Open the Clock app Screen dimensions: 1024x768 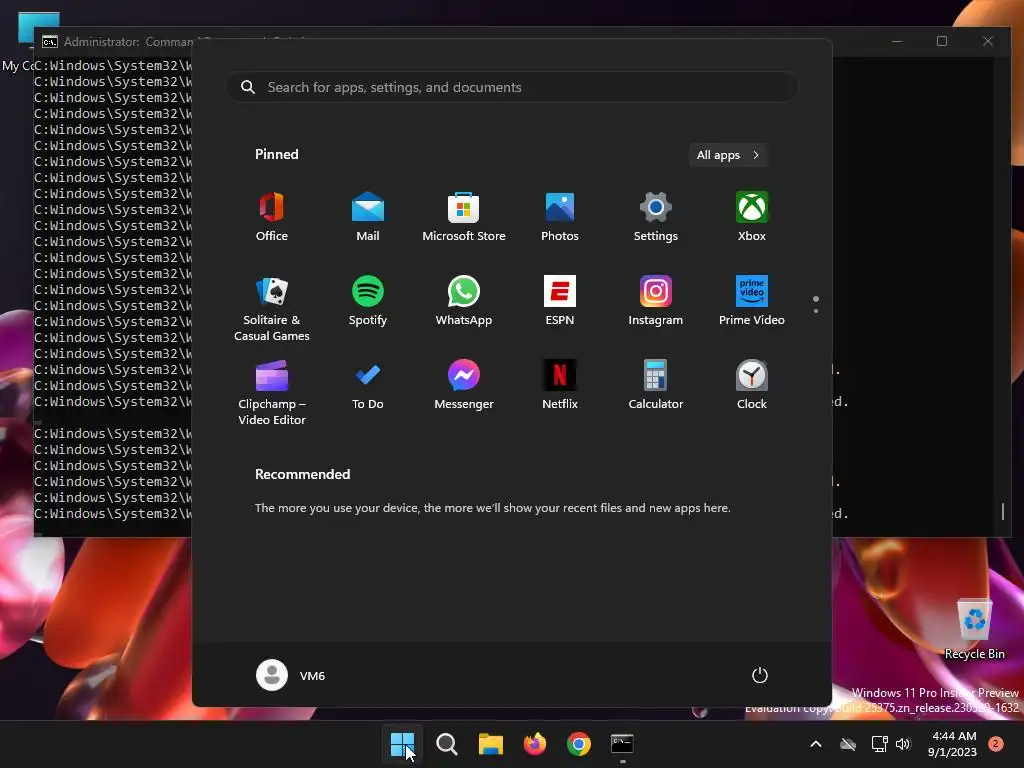pos(752,385)
